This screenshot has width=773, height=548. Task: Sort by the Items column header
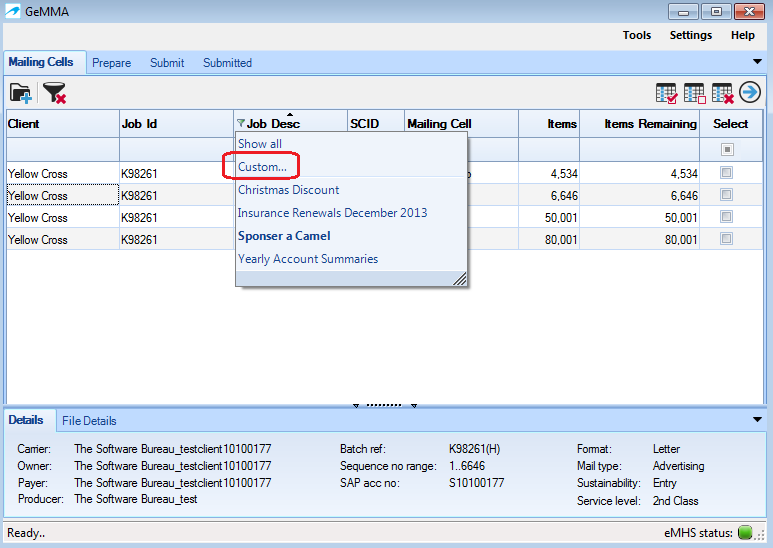(549, 124)
